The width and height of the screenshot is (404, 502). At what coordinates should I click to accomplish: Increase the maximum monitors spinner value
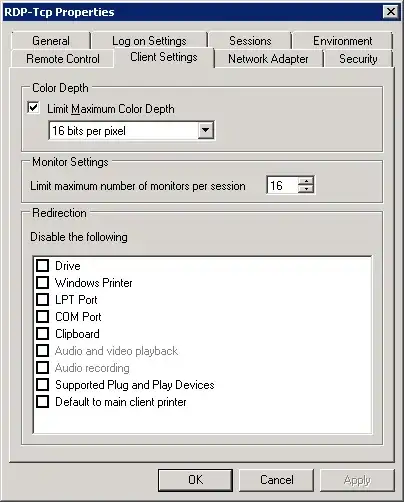[306, 181]
